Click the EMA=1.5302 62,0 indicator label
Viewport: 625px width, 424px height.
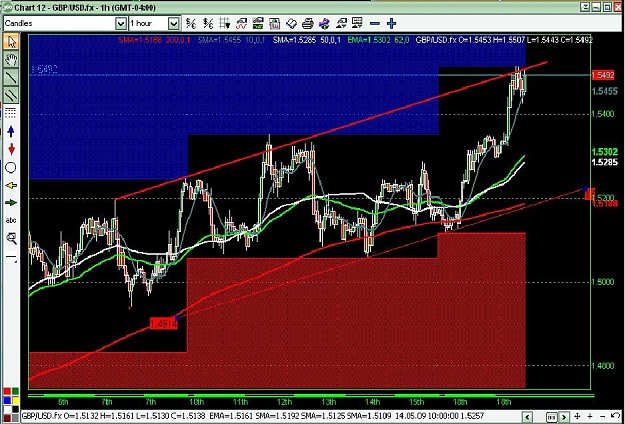tap(379, 40)
